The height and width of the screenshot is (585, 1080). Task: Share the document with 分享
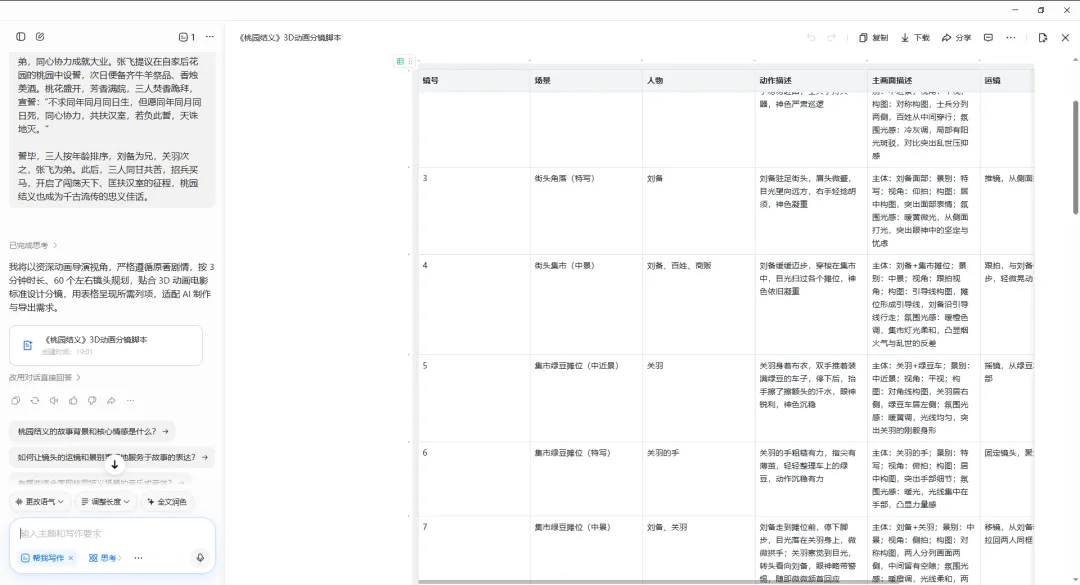pos(957,38)
